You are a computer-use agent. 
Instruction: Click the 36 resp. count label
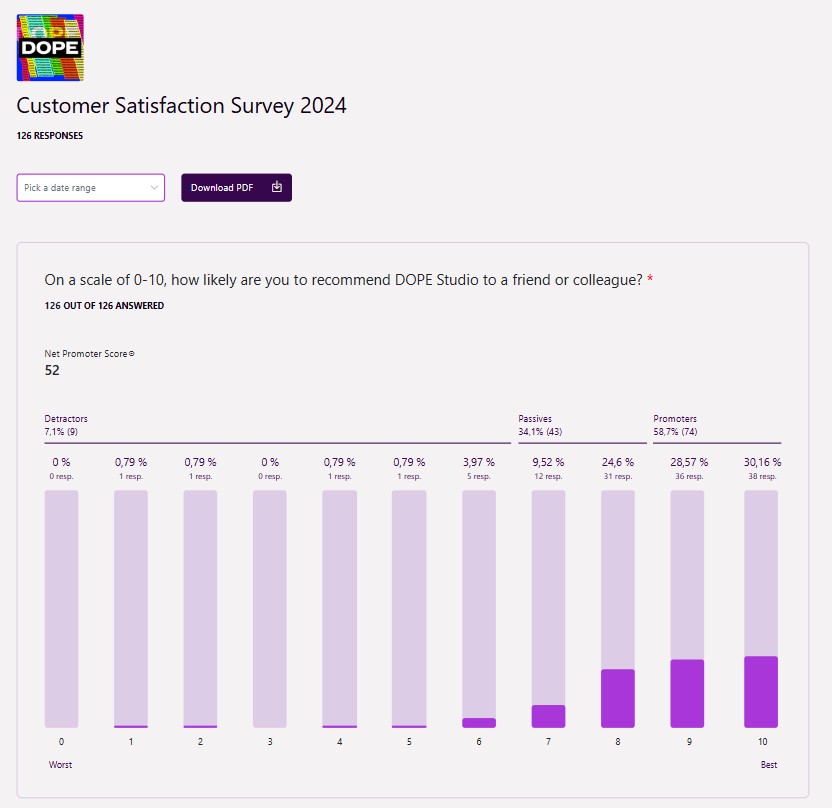(x=689, y=476)
